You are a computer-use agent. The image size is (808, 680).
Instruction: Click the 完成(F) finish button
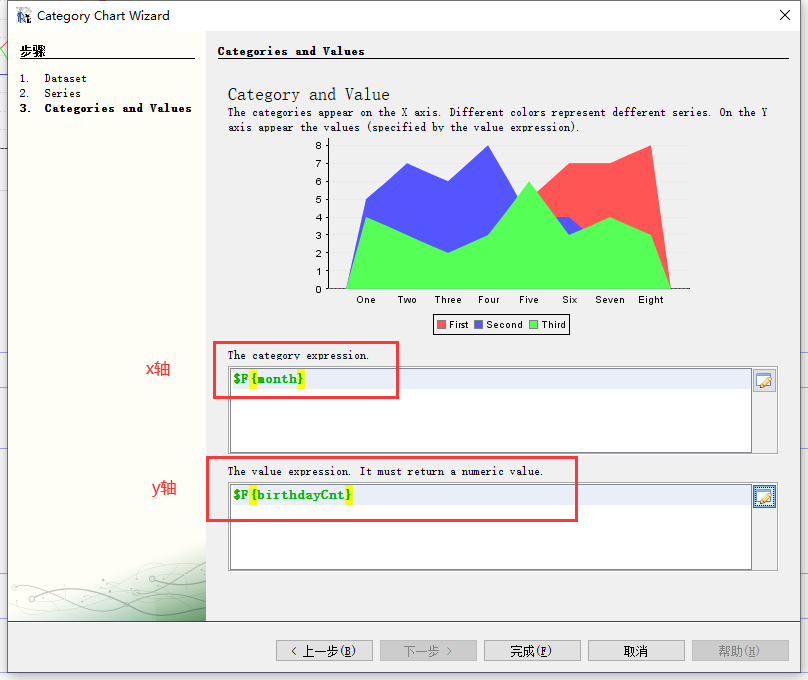(532, 651)
